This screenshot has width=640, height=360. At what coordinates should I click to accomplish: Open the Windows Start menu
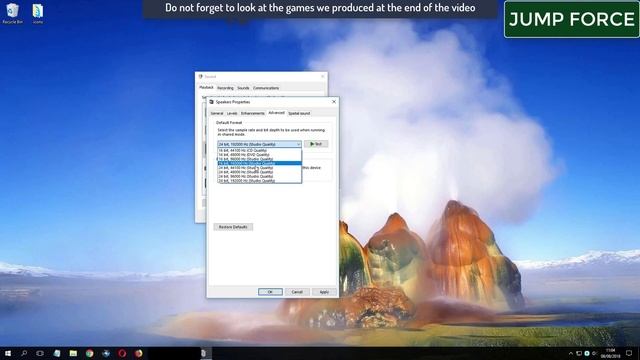tap(8, 353)
